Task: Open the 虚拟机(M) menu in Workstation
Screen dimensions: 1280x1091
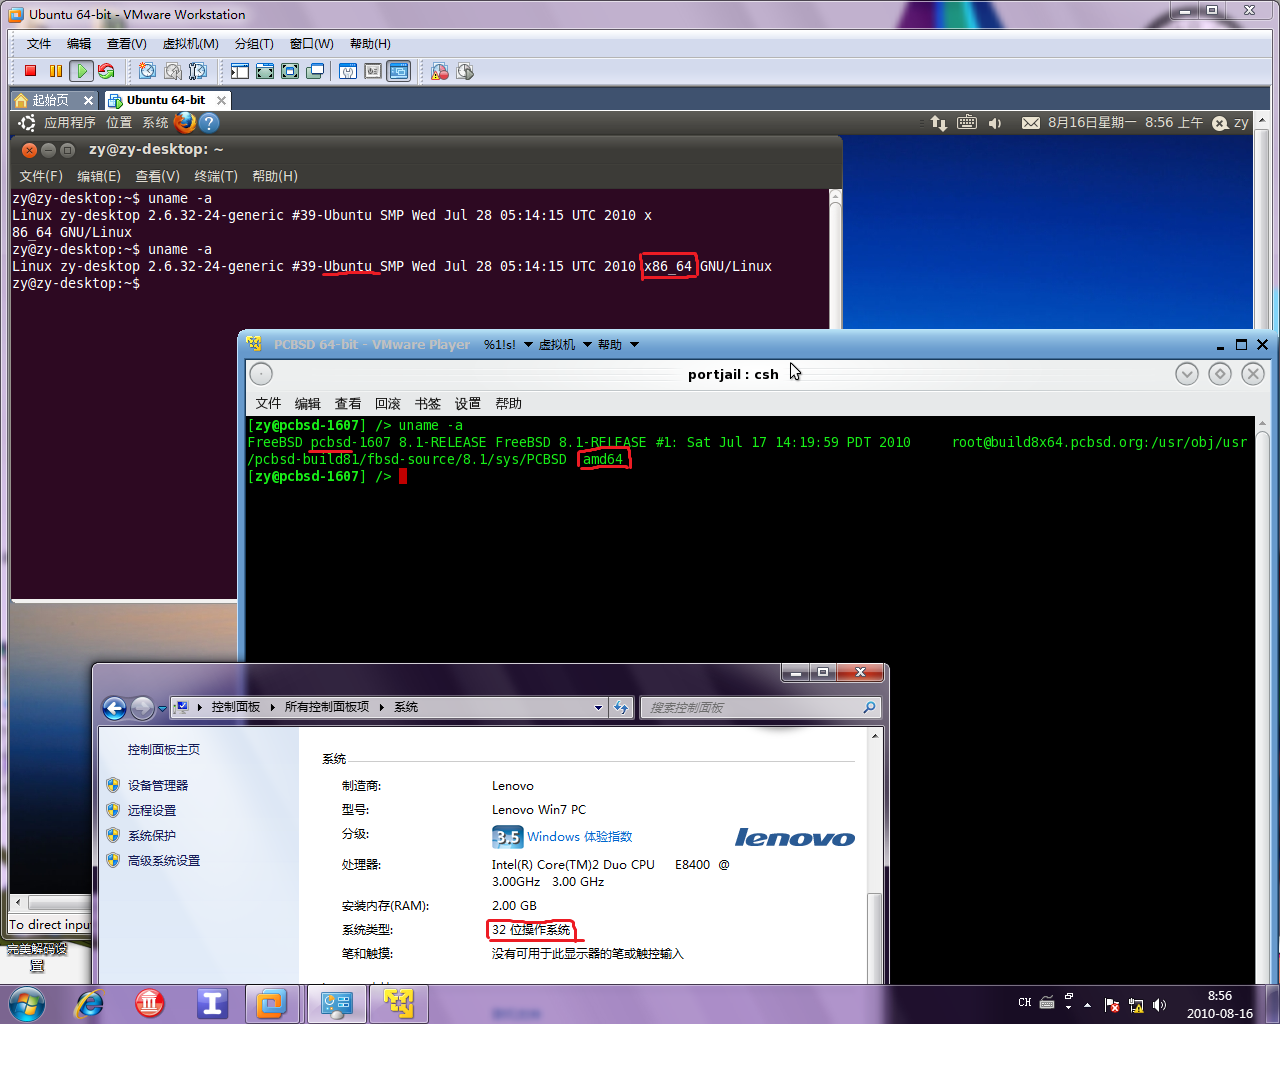Action: click(190, 44)
